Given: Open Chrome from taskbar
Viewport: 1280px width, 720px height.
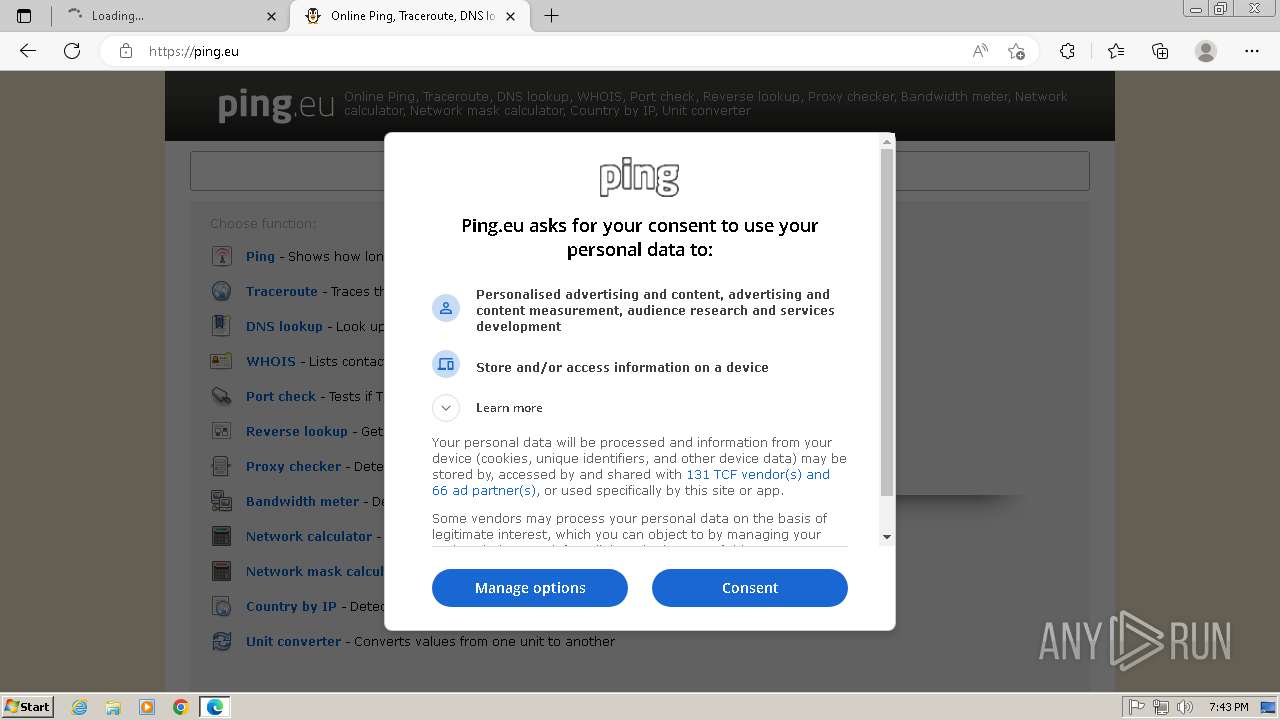Looking at the screenshot, I should [180, 707].
